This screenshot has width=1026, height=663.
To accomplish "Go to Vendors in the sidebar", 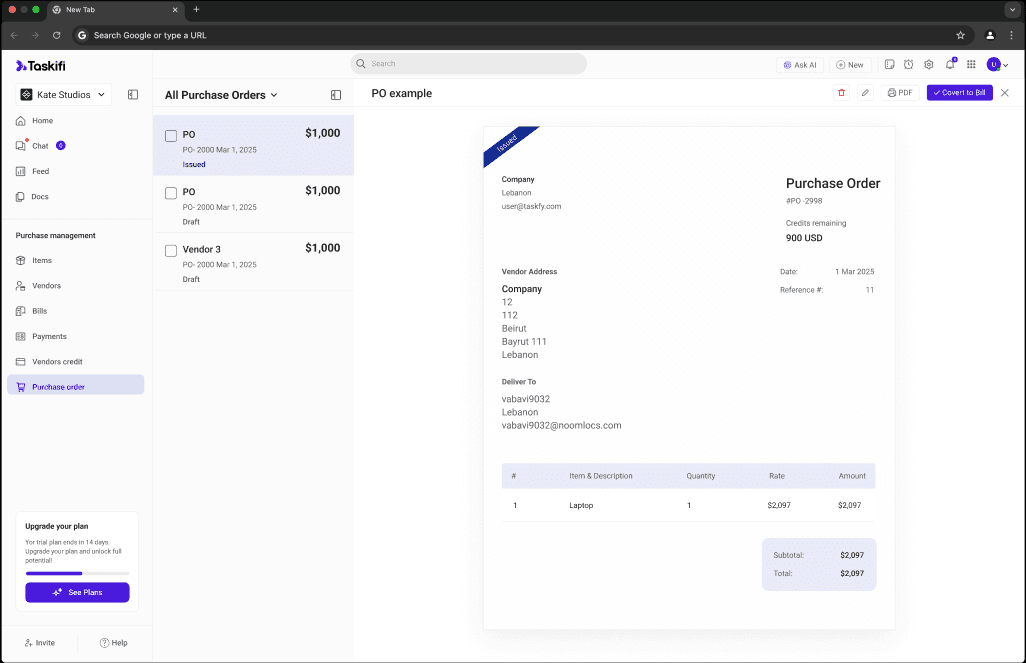I will pos(46,286).
